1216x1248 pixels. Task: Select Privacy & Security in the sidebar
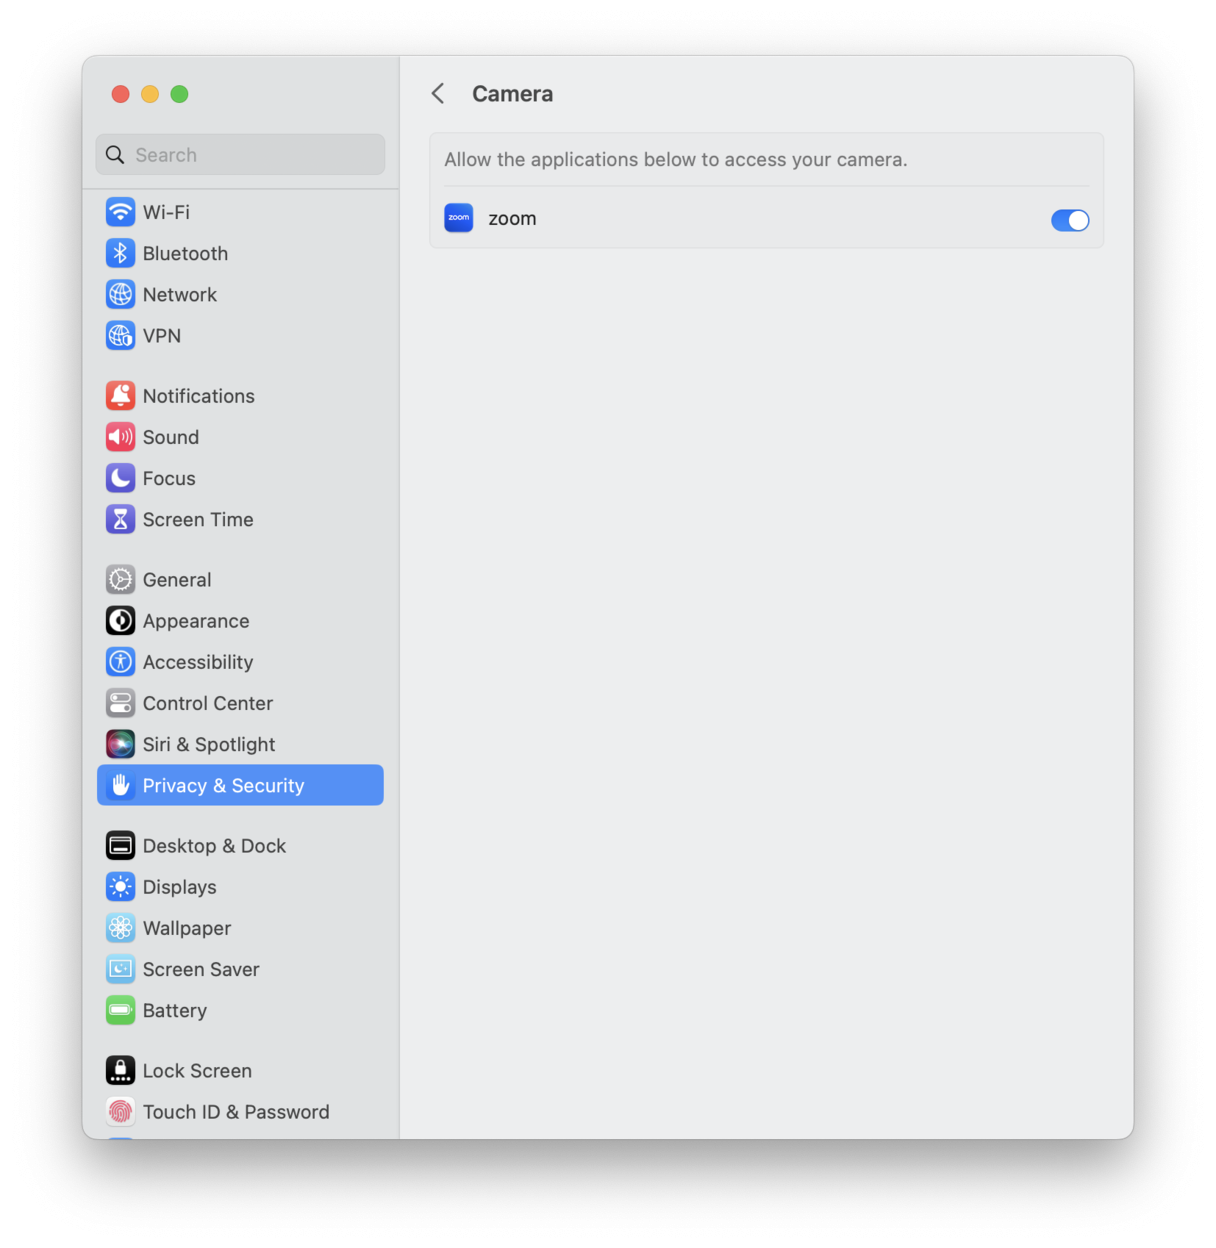point(223,785)
